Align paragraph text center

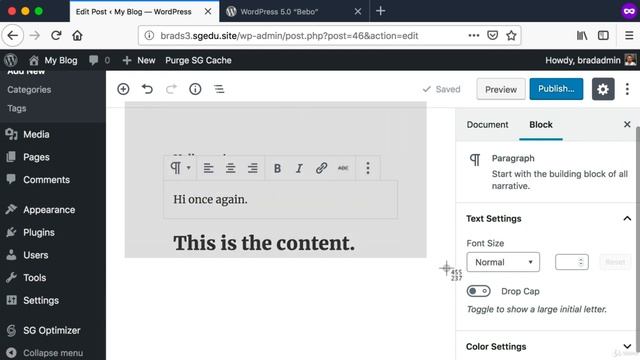(231, 168)
